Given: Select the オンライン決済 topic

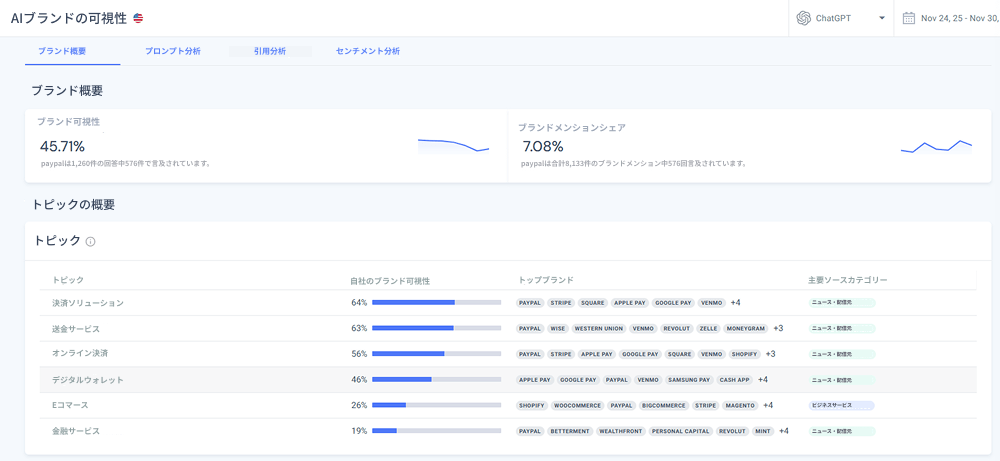Looking at the screenshot, I should point(78,353).
